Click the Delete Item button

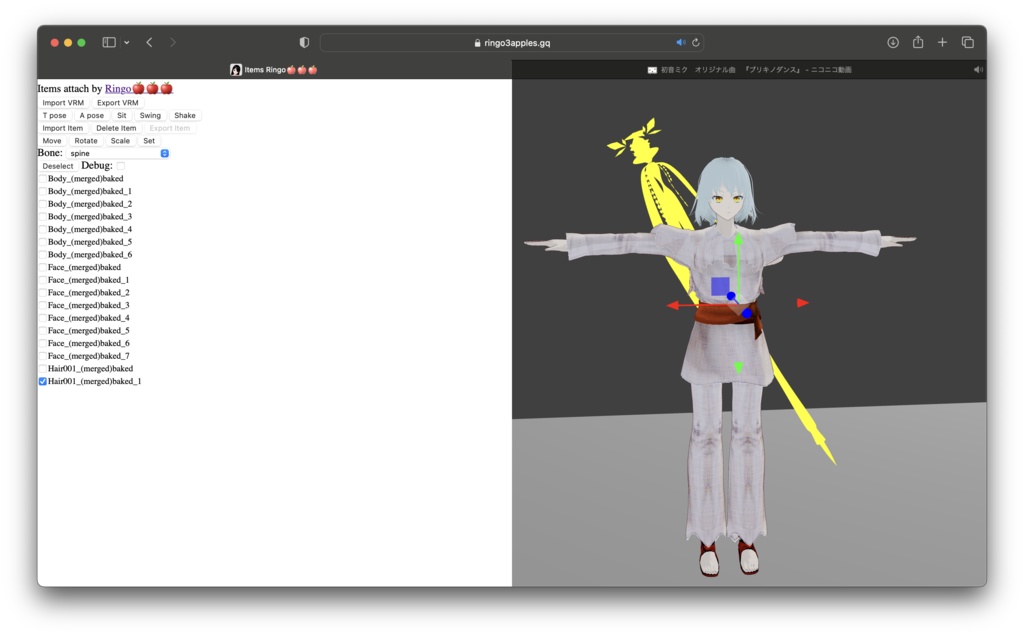[x=116, y=128]
